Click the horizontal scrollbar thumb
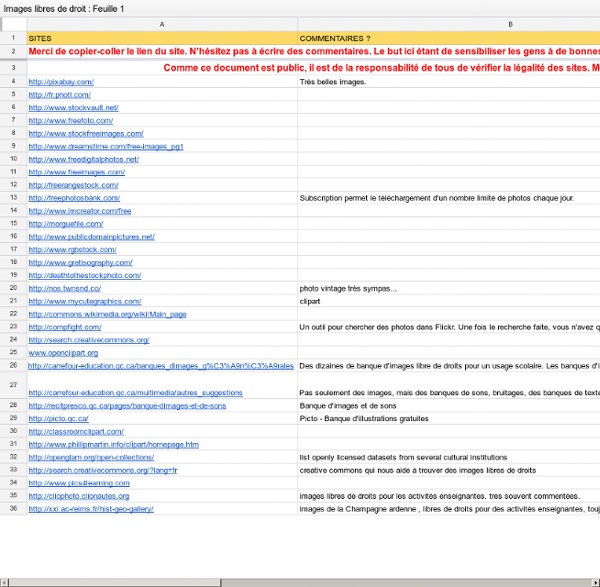This screenshot has width=600, height=587. [x=115, y=583]
